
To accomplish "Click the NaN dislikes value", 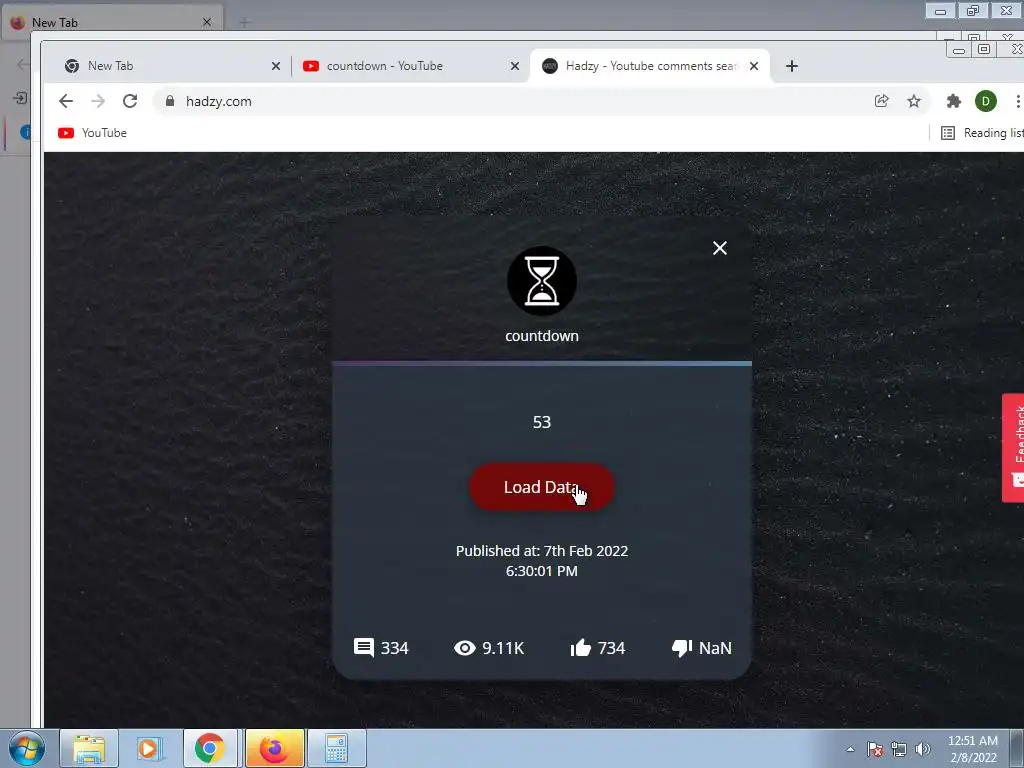I will pyautogui.click(x=715, y=648).
